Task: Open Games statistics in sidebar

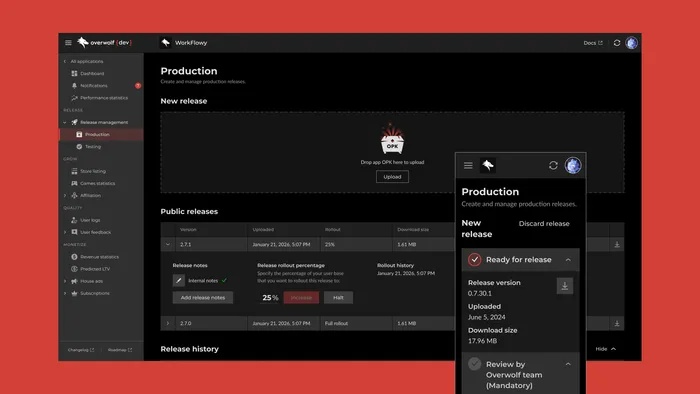Action: [x=97, y=183]
